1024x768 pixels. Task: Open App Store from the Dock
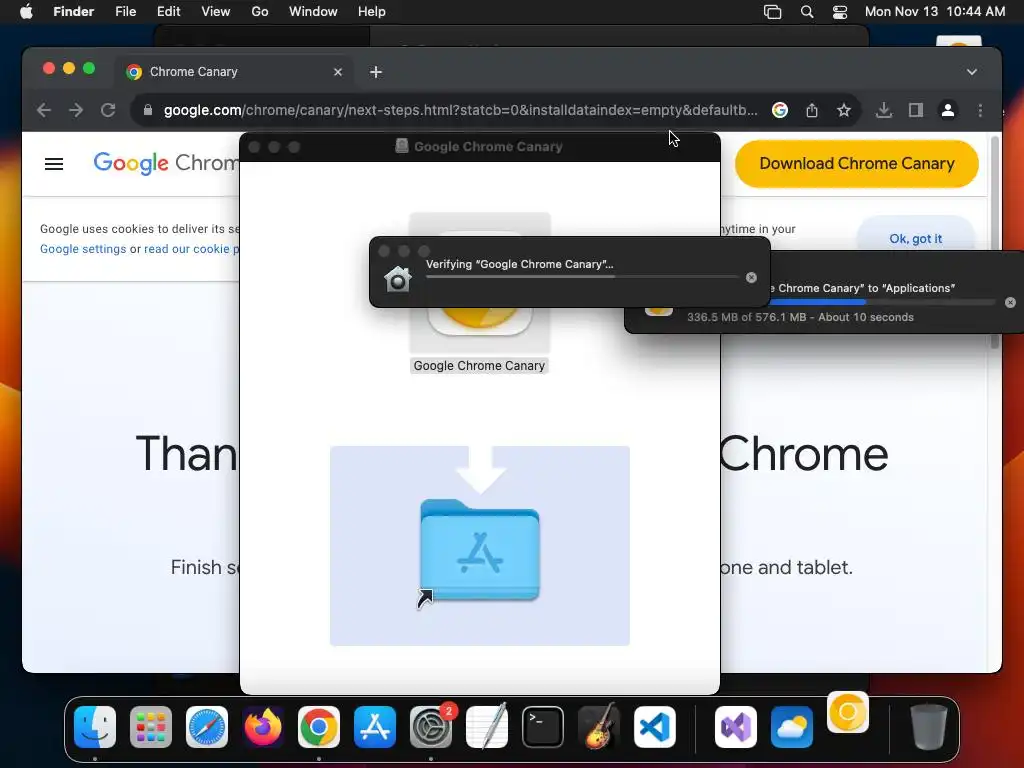coord(375,727)
